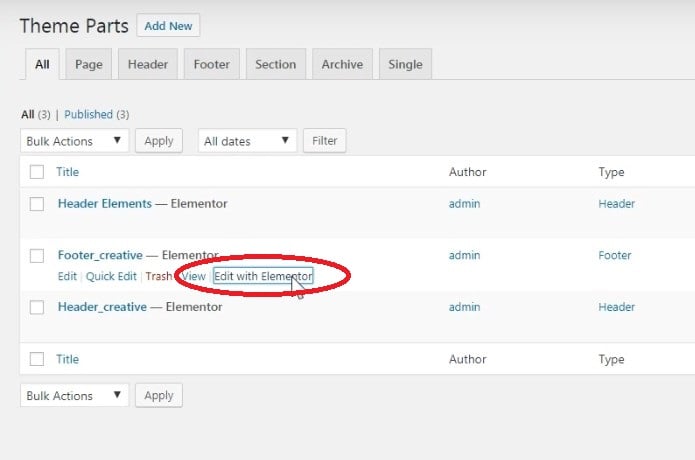Open the Footer tab

click(x=211, y=64)
